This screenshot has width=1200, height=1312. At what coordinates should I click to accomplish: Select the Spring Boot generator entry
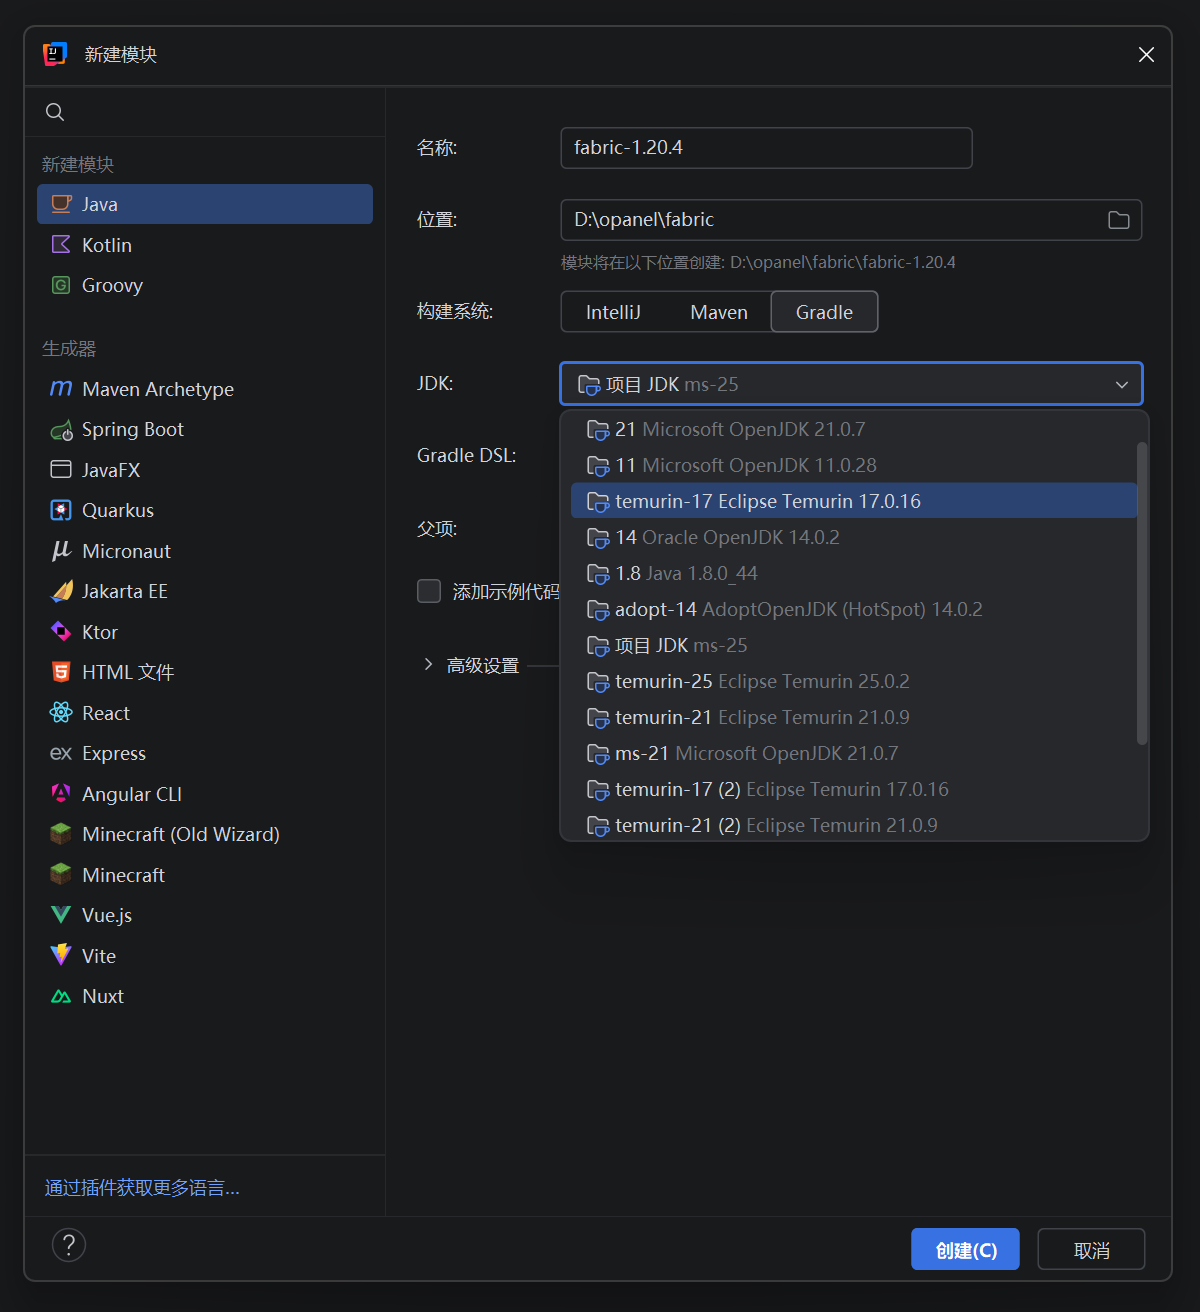(x=205, y=430)
